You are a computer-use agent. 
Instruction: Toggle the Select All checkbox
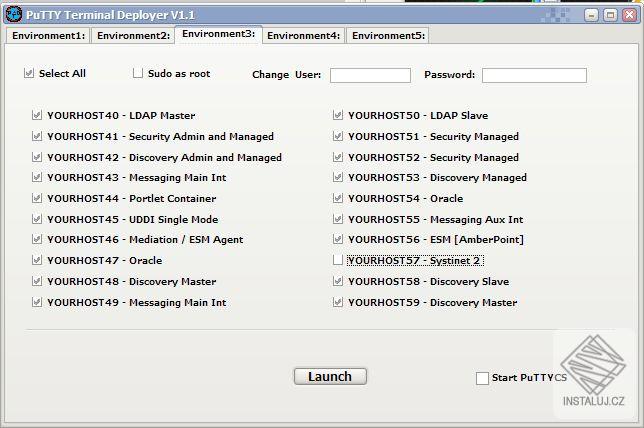click(30, 74)
